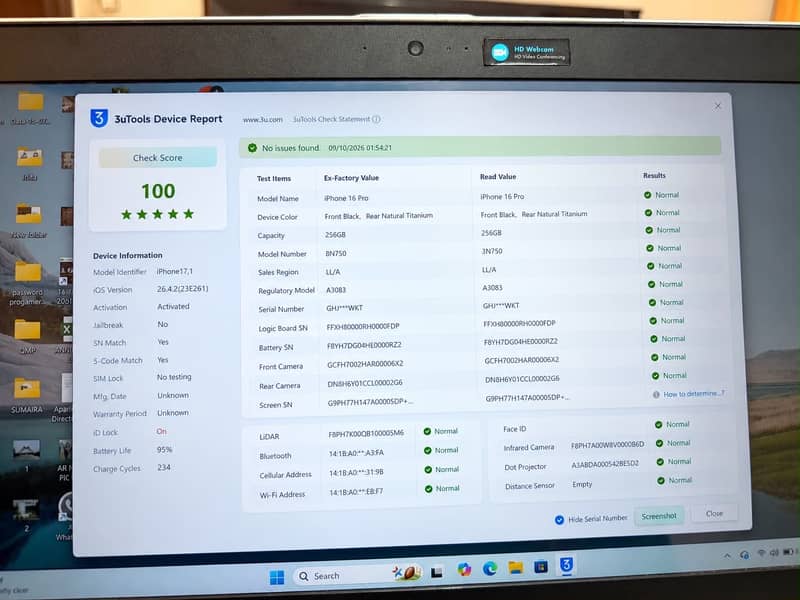Click the Read Value column header
The width and height of the screenshot is (800, 600).
498,177
